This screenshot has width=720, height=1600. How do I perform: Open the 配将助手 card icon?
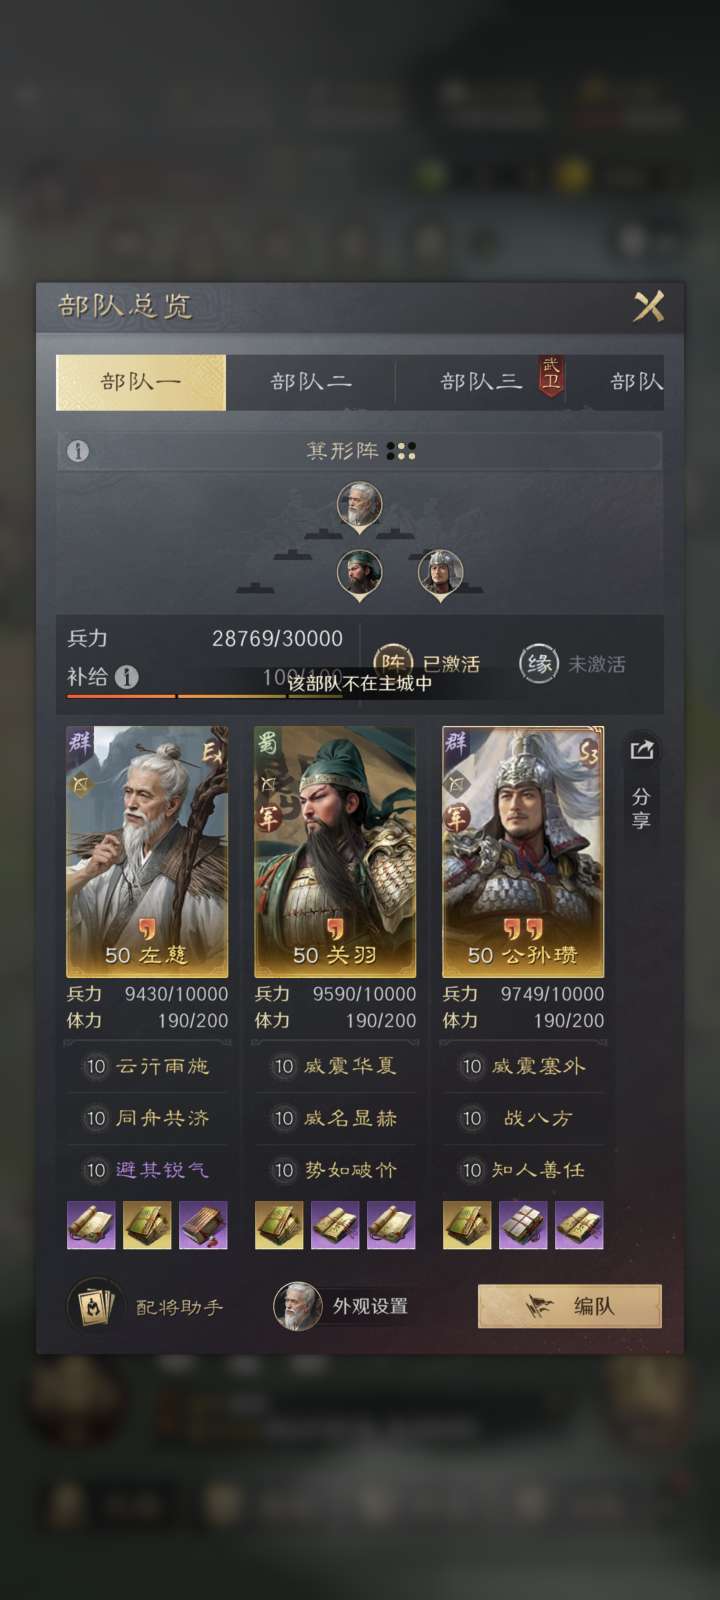coord(96,1306)
